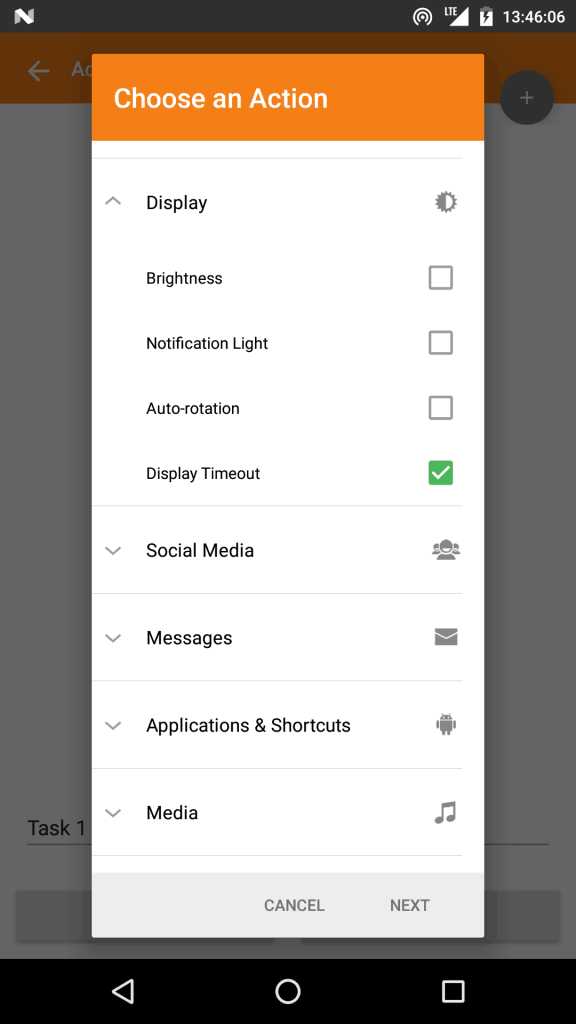Expand the Messages category chevron

[x=113, y=638]
